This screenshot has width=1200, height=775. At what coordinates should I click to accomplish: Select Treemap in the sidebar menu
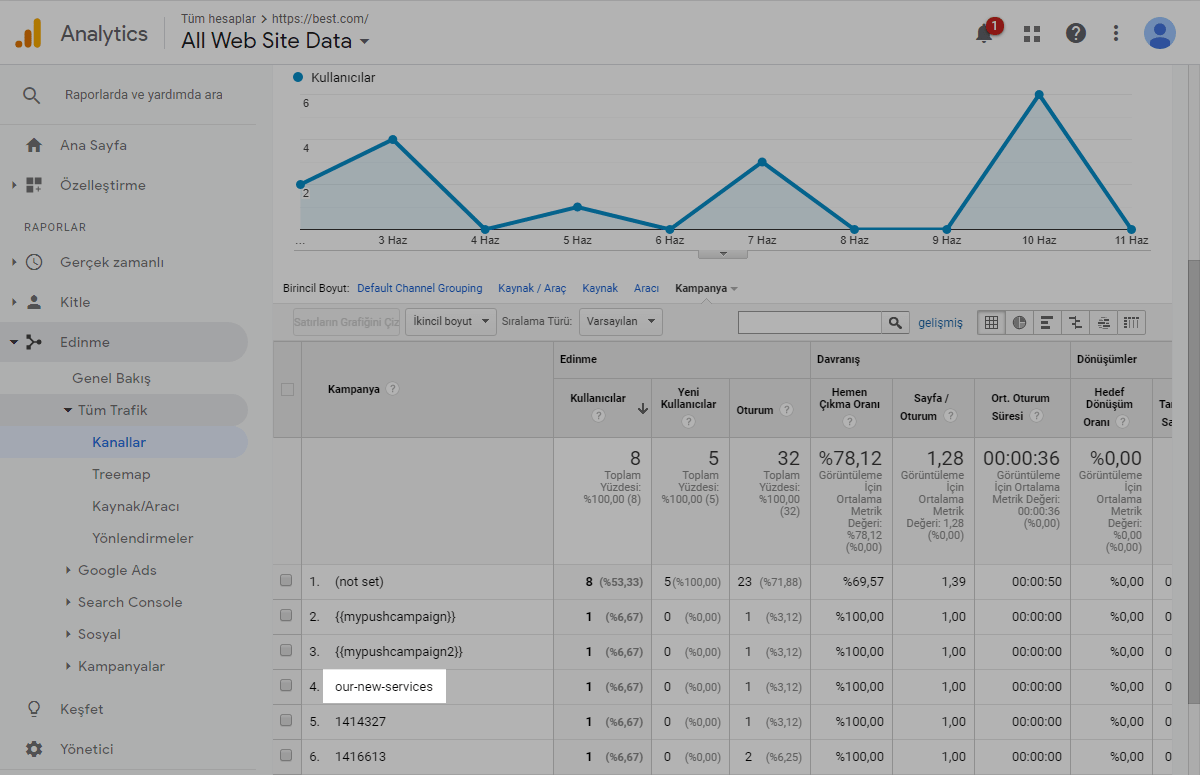[121, 474]
